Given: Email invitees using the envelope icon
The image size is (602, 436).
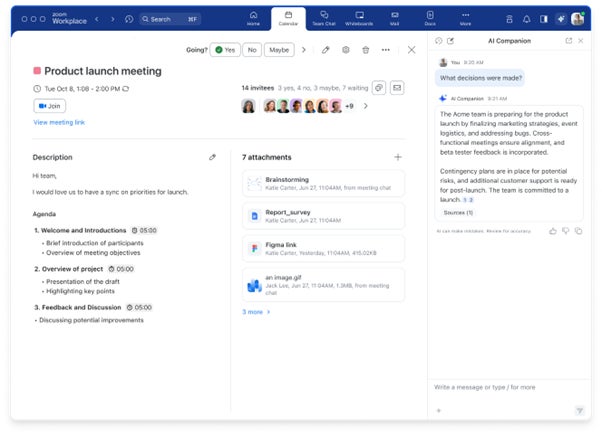Looking at the screenshot, I should [397, 88].
